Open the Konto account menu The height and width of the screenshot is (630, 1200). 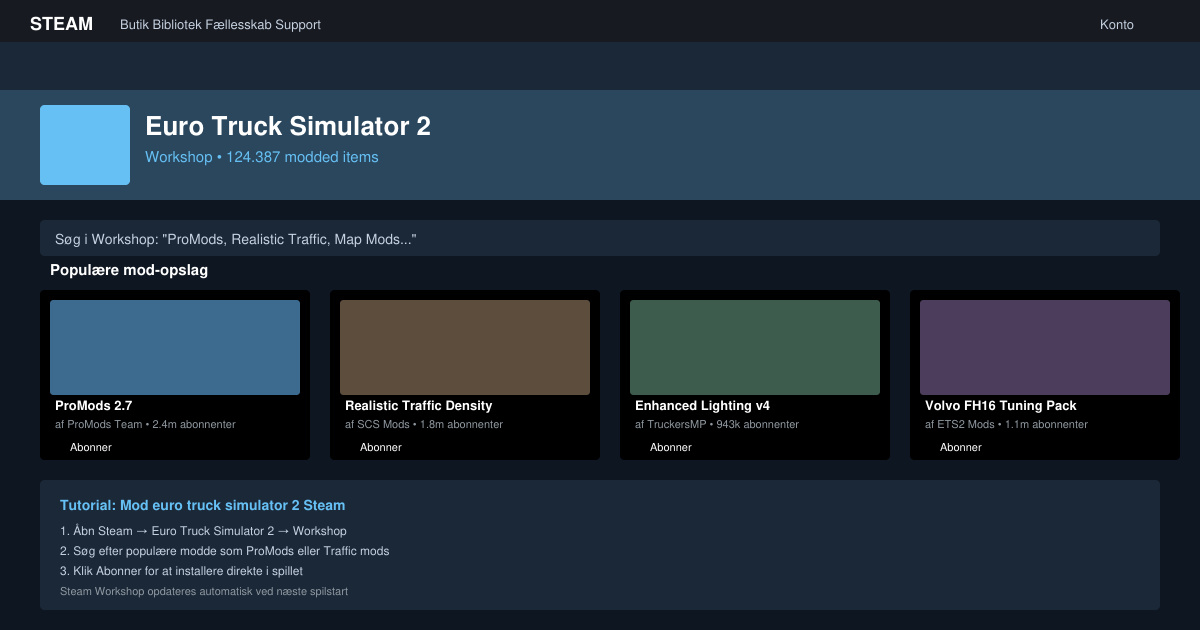pos(1116,25)
